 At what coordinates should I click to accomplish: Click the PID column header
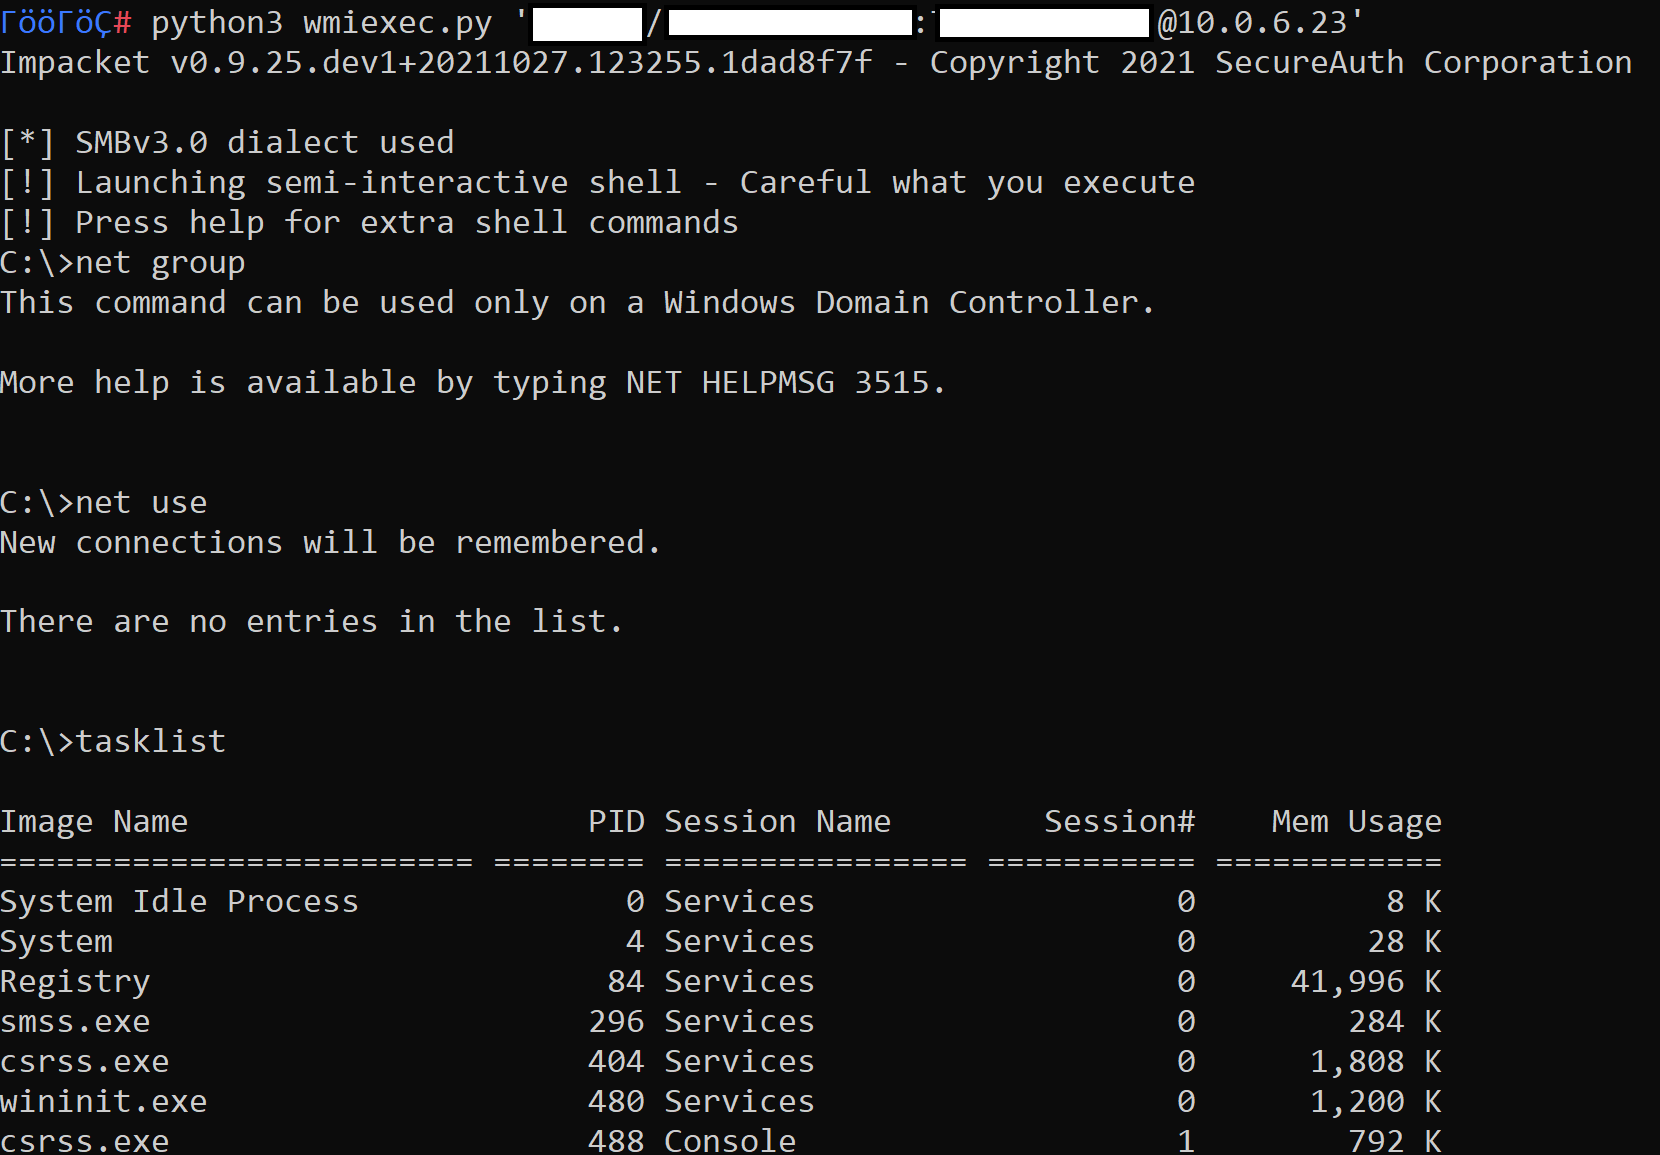[x=616, y=821]
